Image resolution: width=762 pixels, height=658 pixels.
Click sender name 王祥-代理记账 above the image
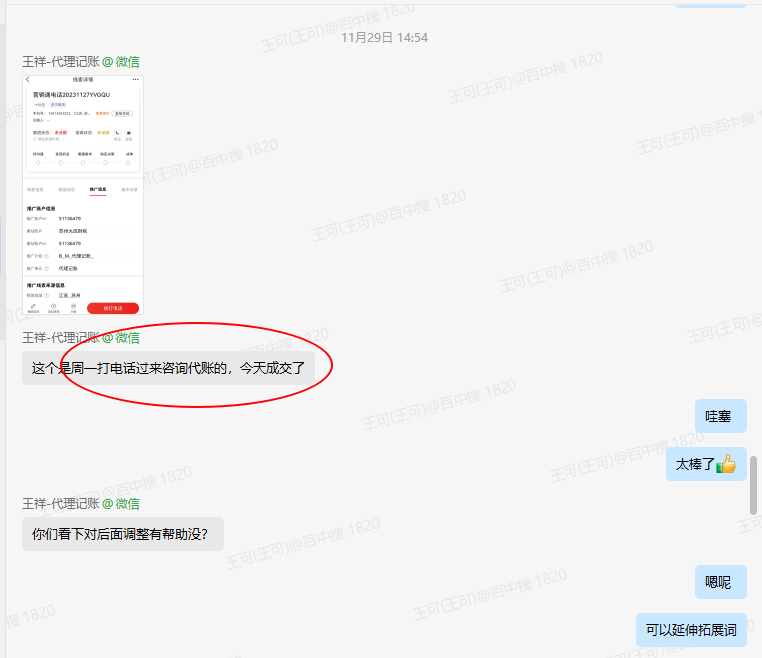tap(61, 62)
